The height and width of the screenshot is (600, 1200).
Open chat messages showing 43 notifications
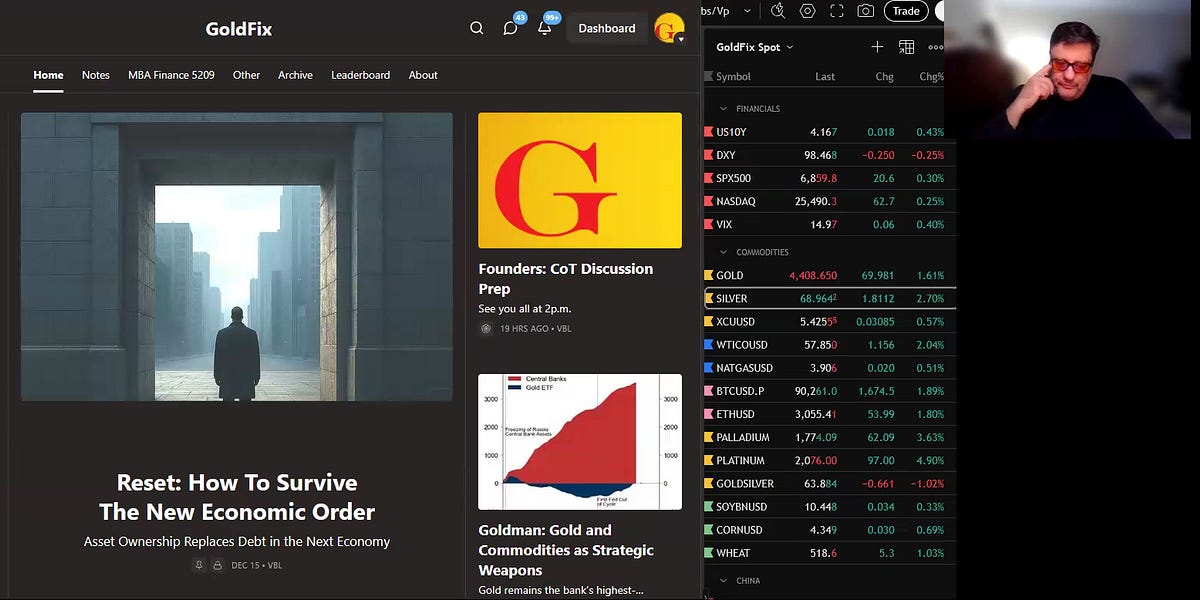point(511,28)
